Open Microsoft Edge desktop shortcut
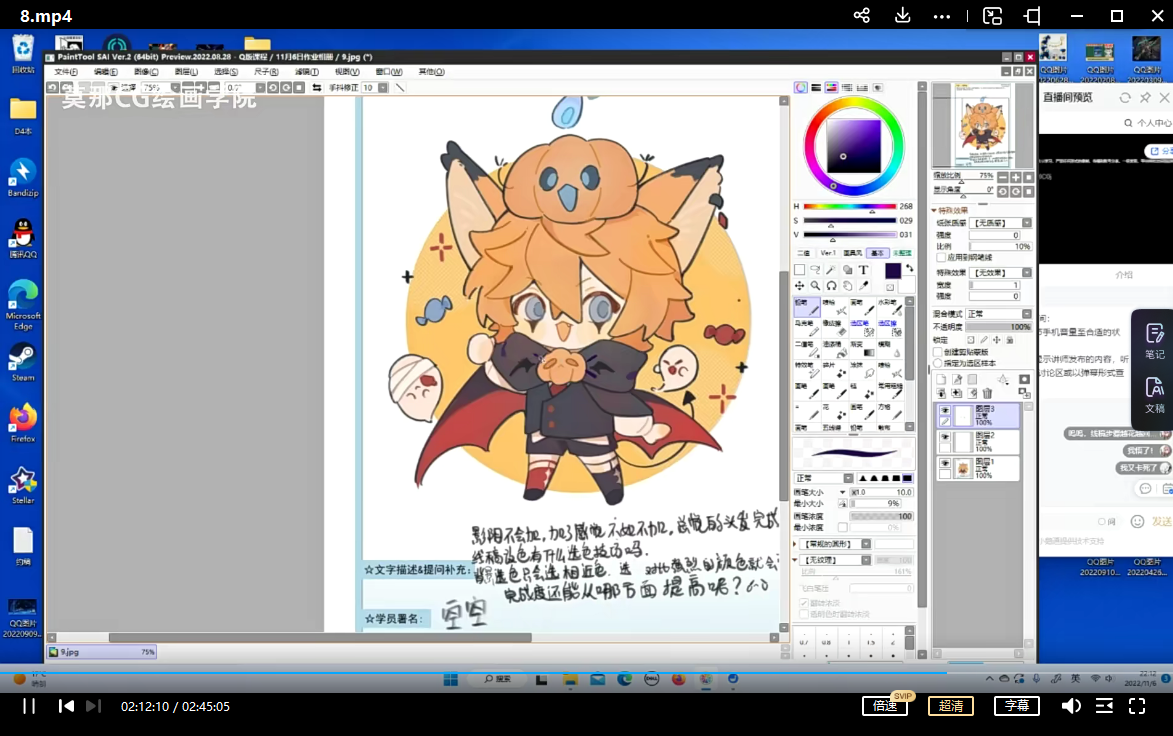The width and height of the screenshot is (1173, 736). 22,305
